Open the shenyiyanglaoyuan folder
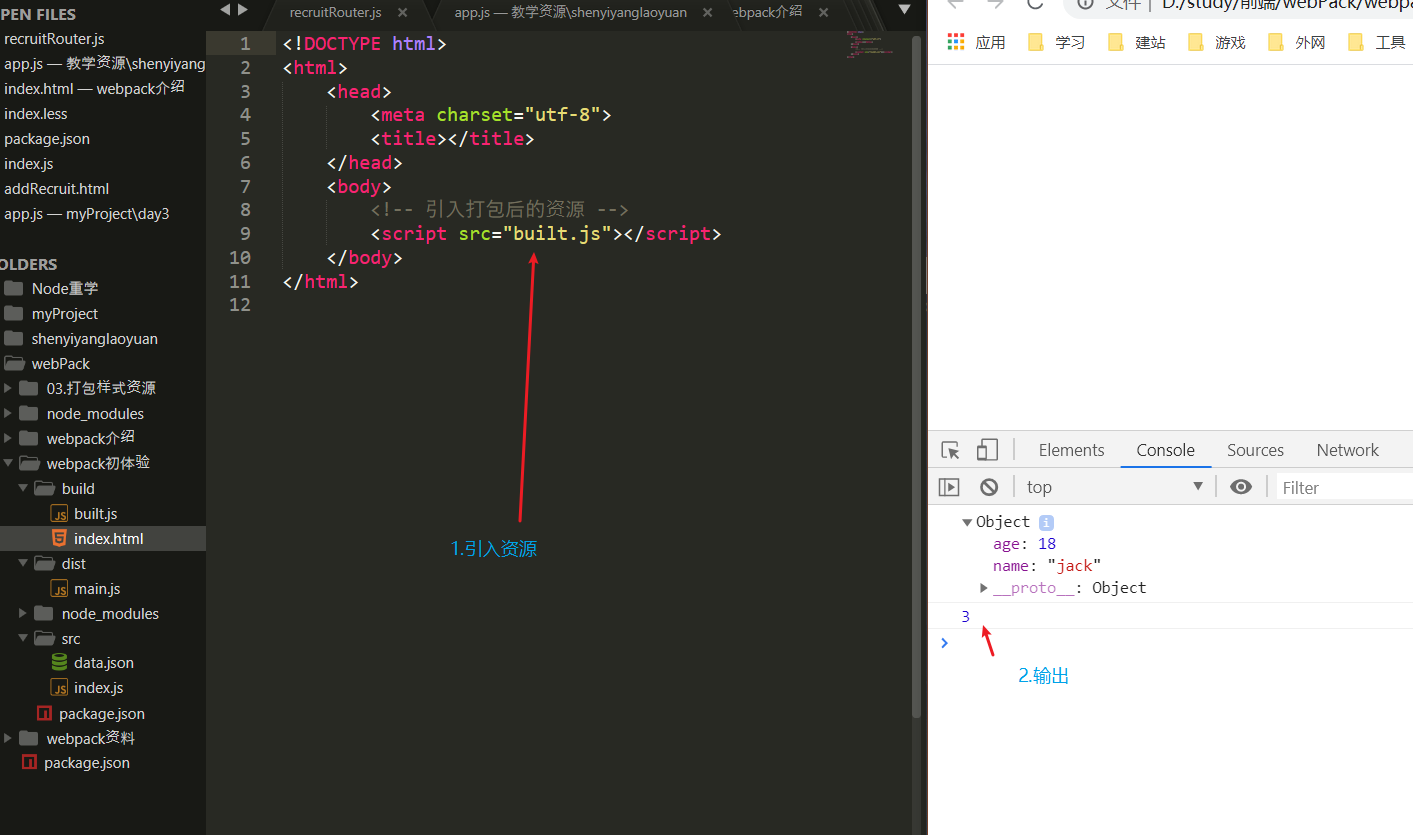The height and width of the screenshot is (835, 1413). pyautogui.click(x=94, y=339)
